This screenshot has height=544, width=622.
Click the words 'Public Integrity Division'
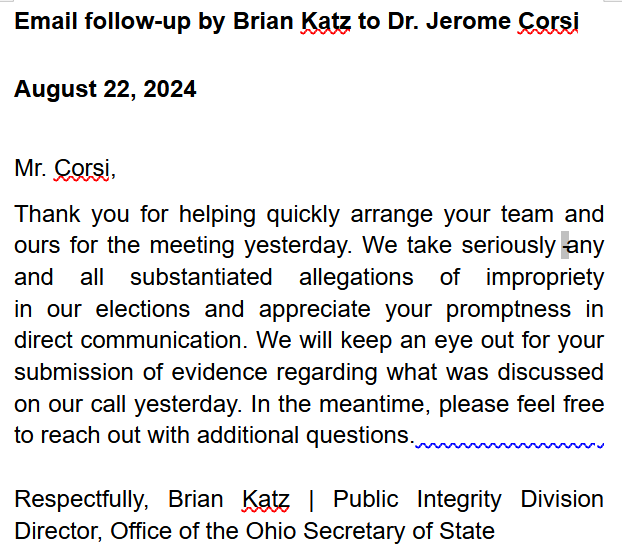click(x=468, y=499)
